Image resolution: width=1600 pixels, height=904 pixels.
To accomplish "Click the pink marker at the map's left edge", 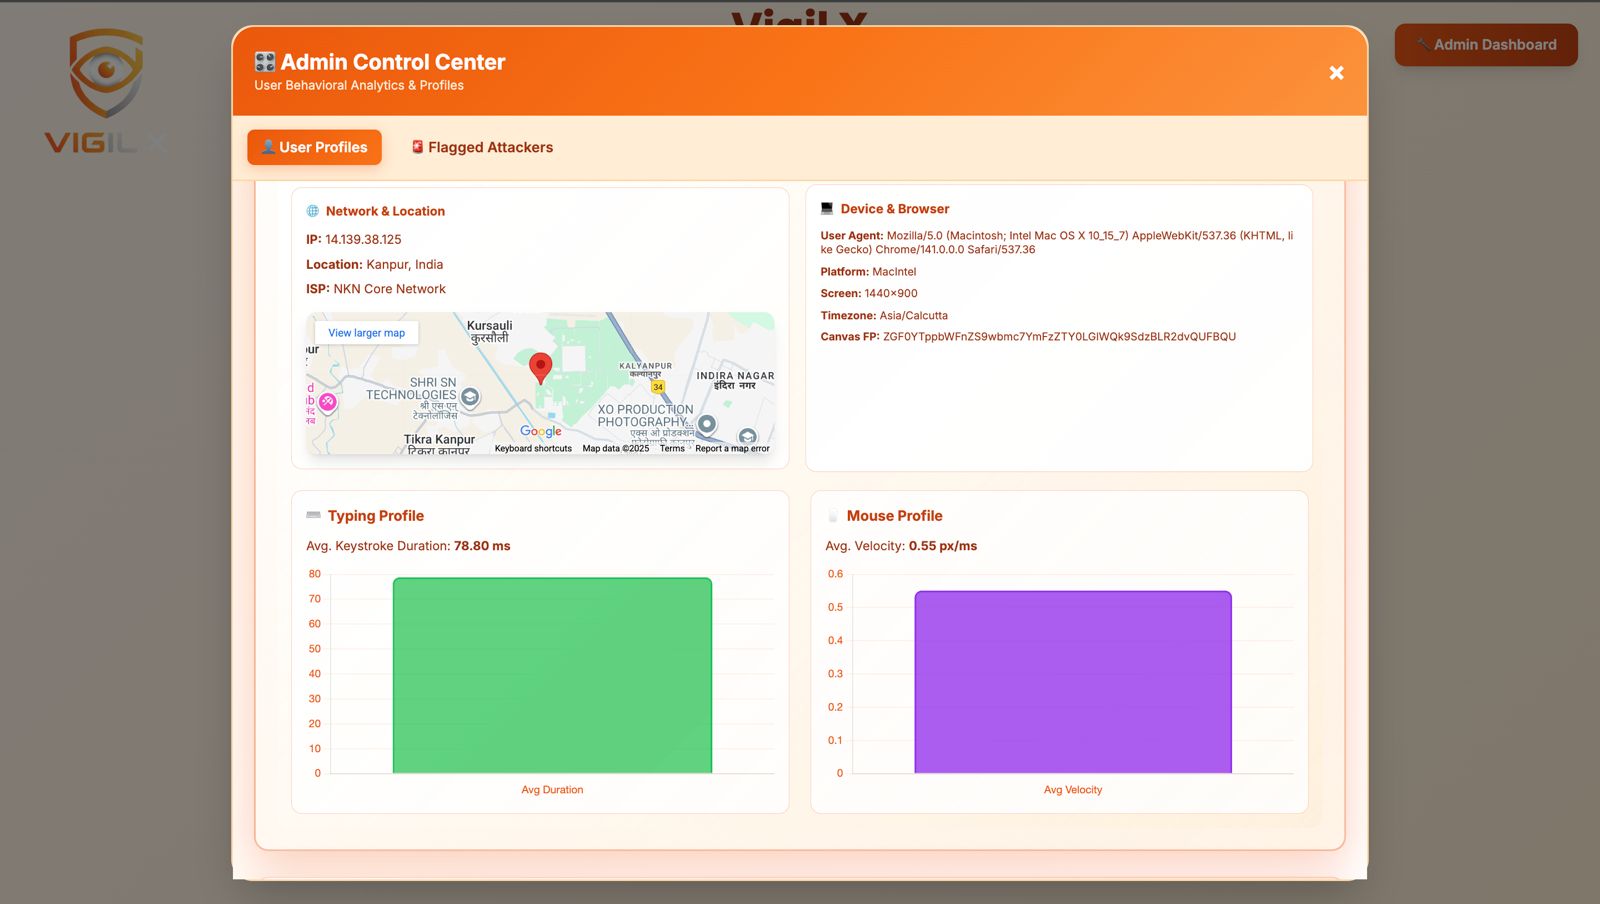I will [327, 402].
